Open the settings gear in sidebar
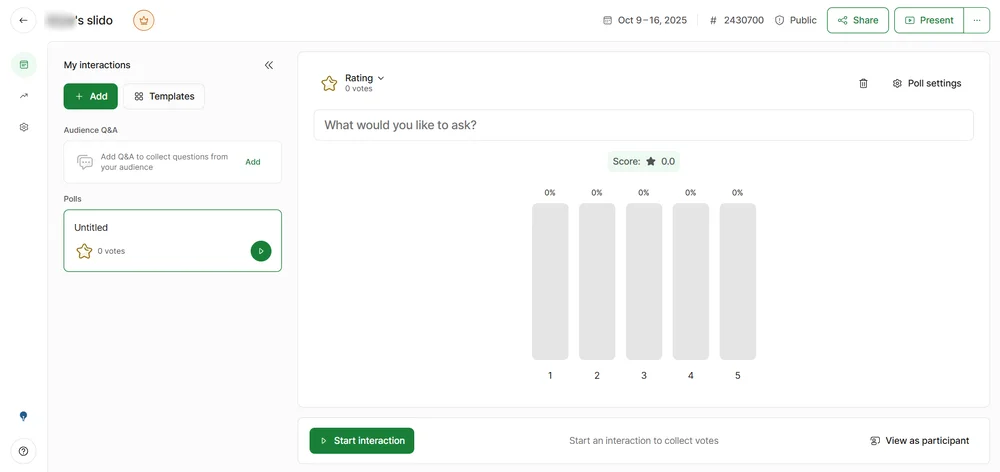 click(x=24, y=127)
